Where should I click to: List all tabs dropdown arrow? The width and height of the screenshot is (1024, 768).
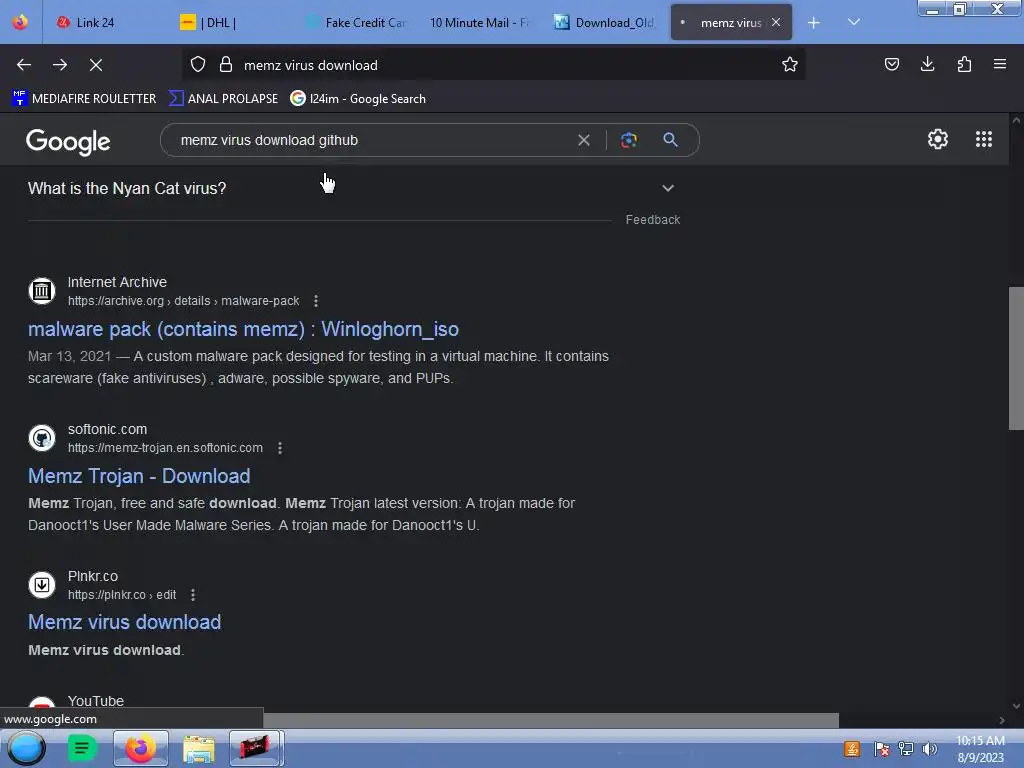point(854,22)
